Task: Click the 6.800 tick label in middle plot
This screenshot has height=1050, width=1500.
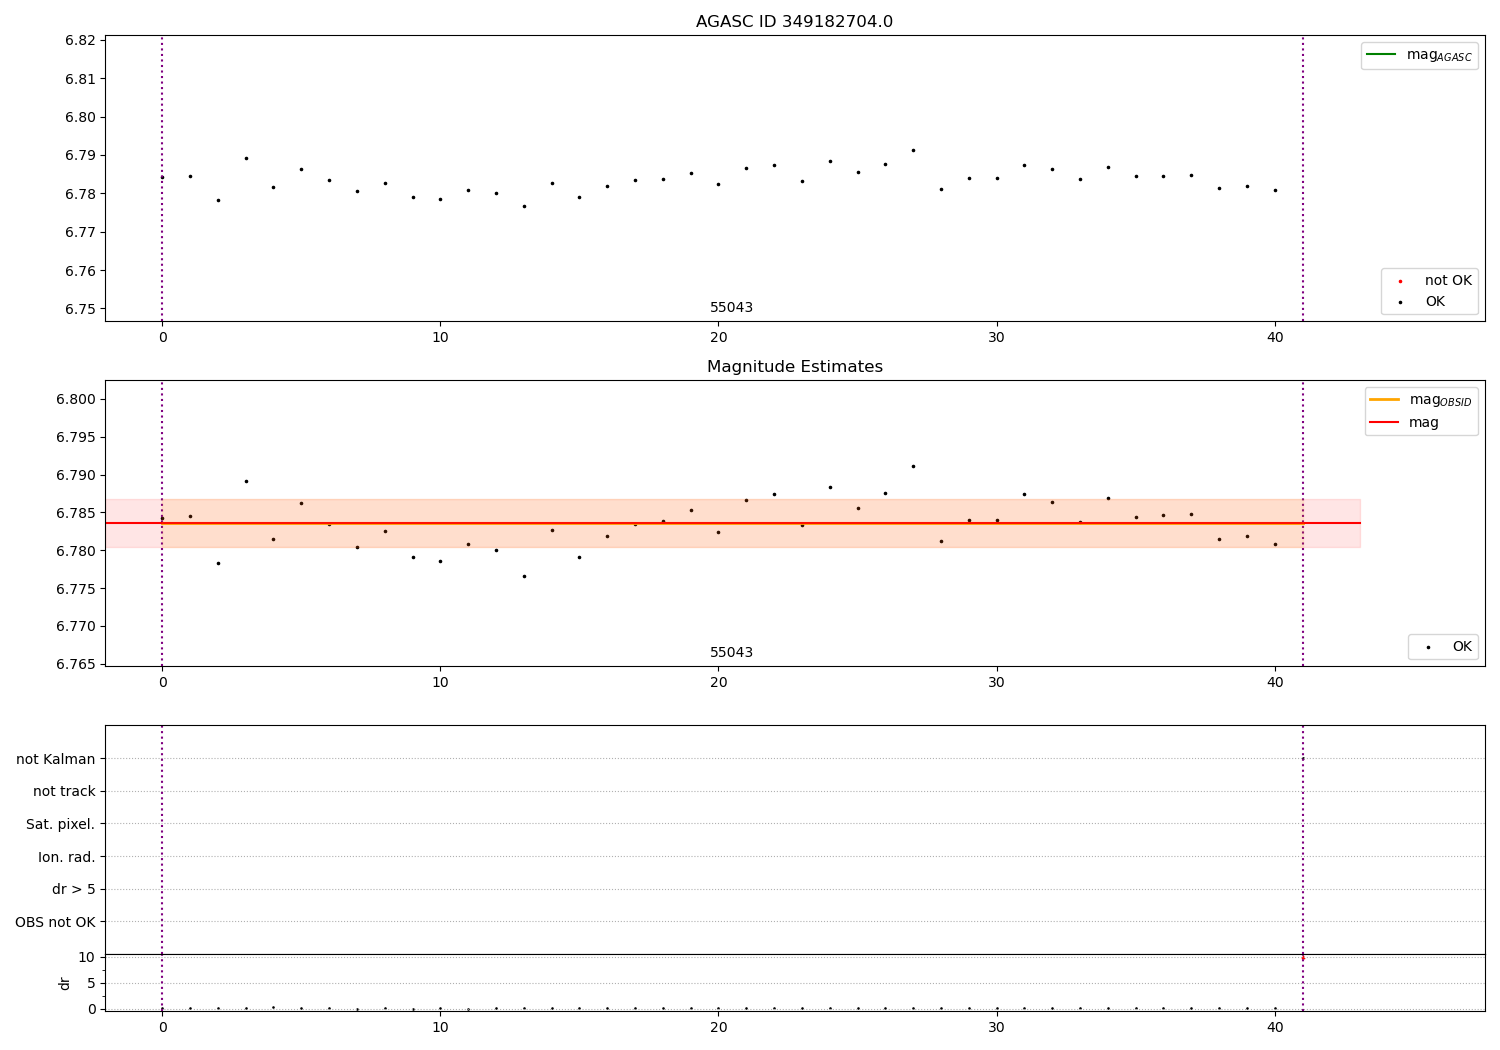Action: 77,400
